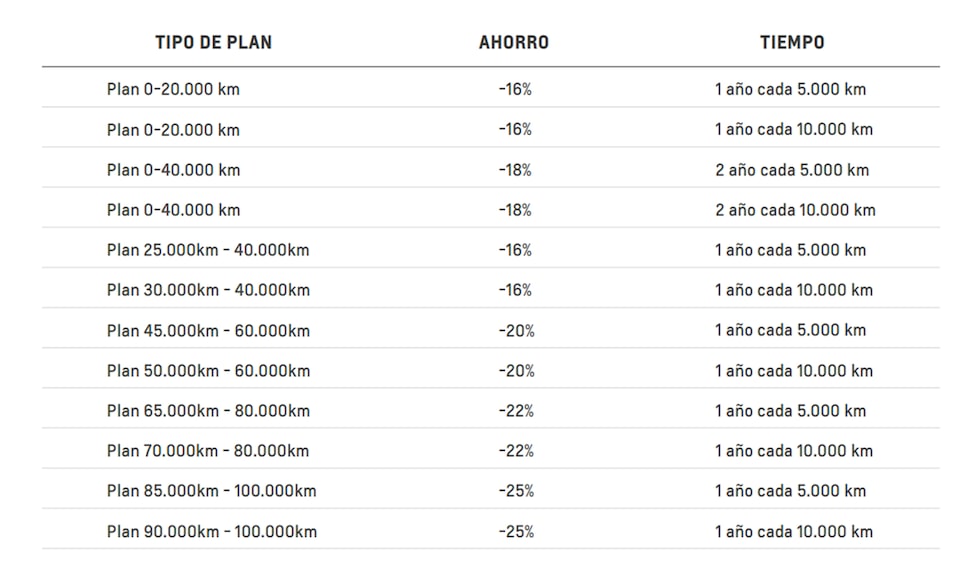
Task: Click the '2 año cada 5.000 km' cell
Action: click(x=792, y=170)
